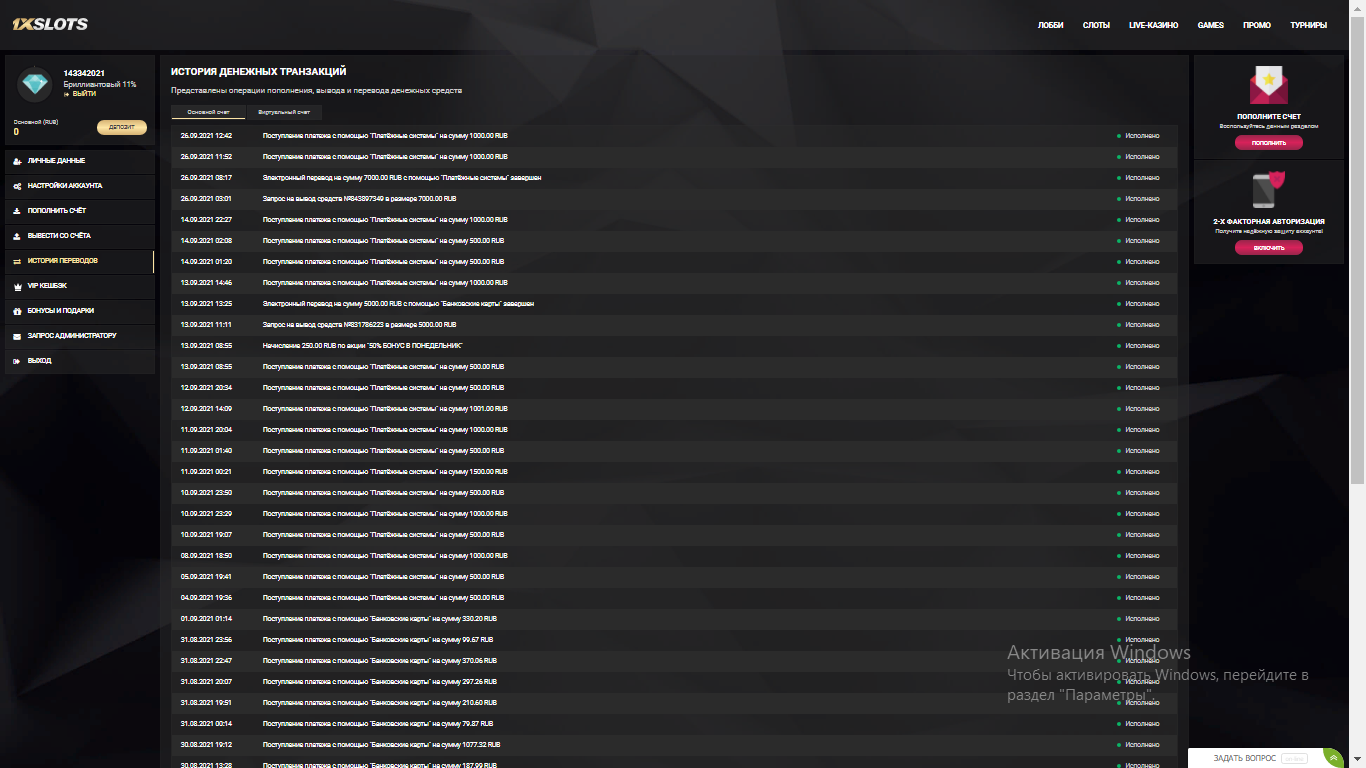This screenshot has height=768, width=1366.
Task: Click the page scrollbar down arrow
Action: tap(1358, 761)
